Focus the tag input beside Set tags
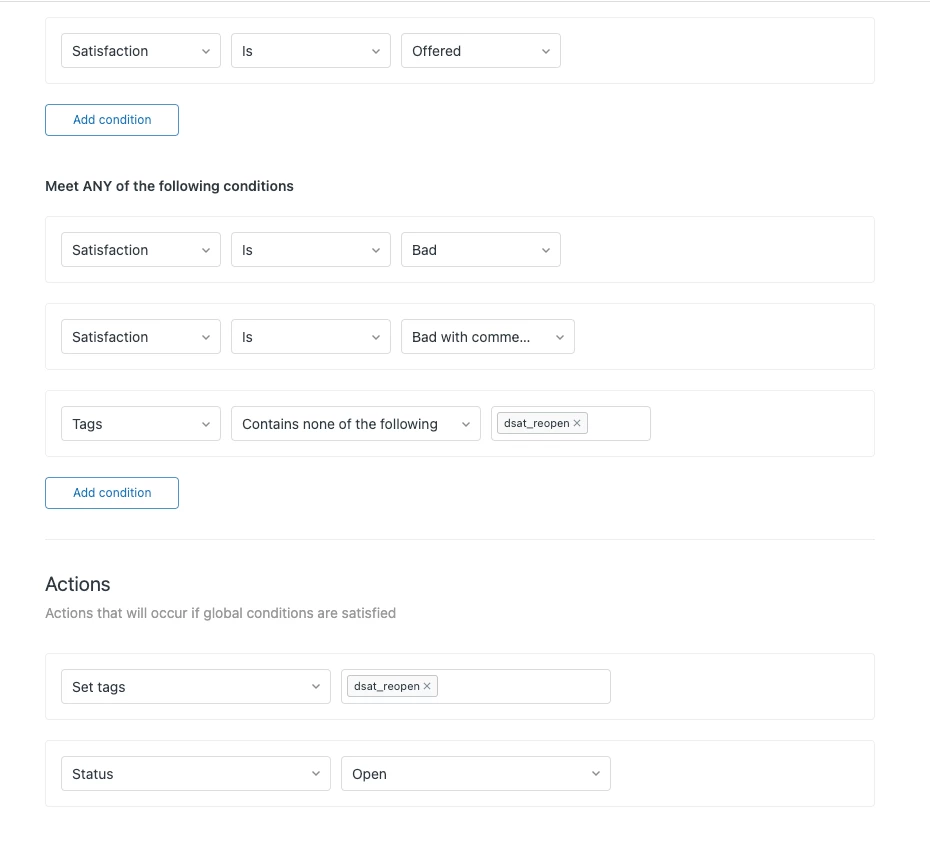Image resolution: width=930 pixels, height=858 pixels. (x=522, y=687)
